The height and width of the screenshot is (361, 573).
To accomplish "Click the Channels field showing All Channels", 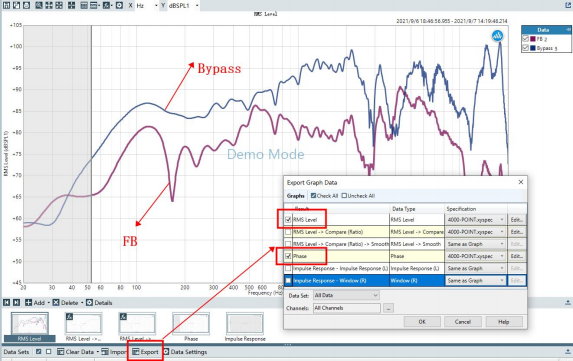I will point(346,308).
